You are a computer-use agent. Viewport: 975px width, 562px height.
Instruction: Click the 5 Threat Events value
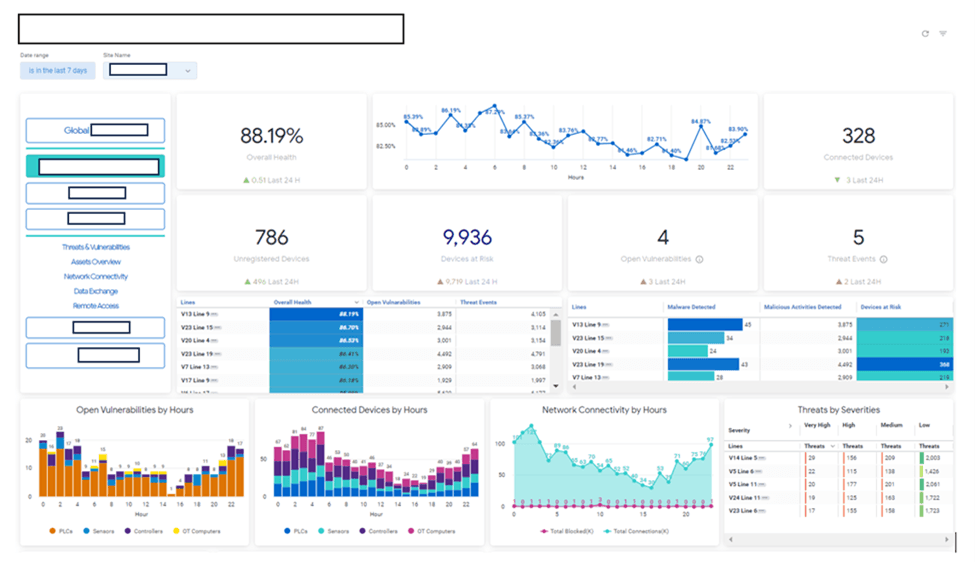pyautogui.click(x=858, y=237)
